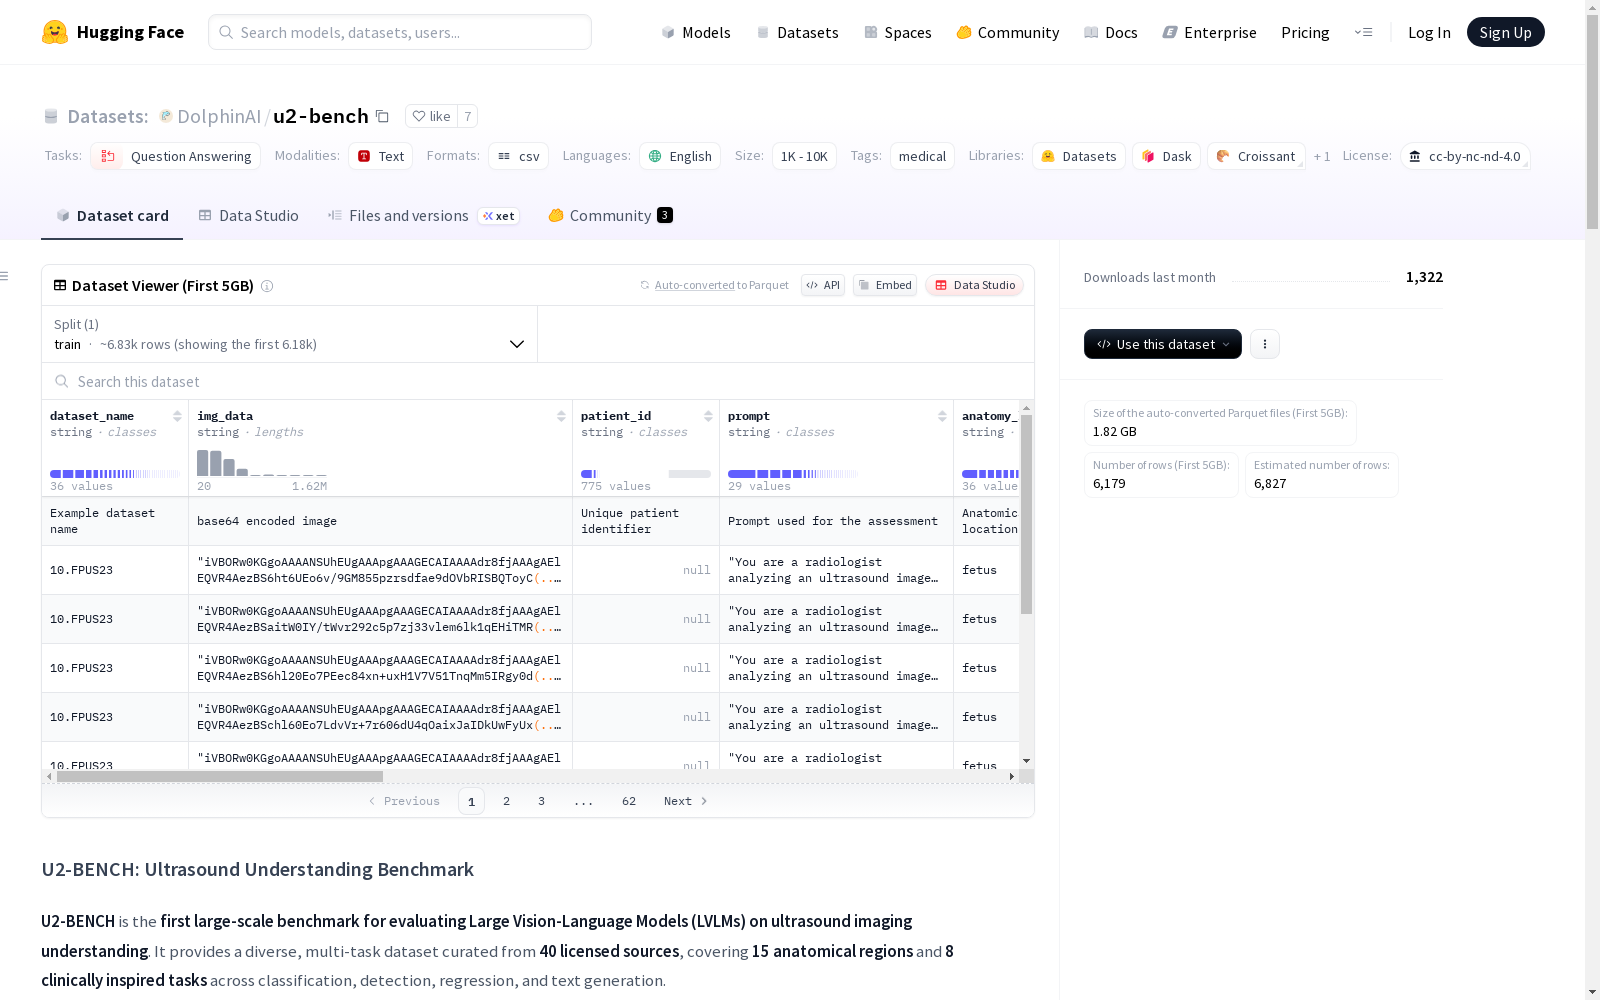The width and height of the screenshot is (1600, 1000).
Task: Click Next page in pagination
Action: [x=686, y=801]
